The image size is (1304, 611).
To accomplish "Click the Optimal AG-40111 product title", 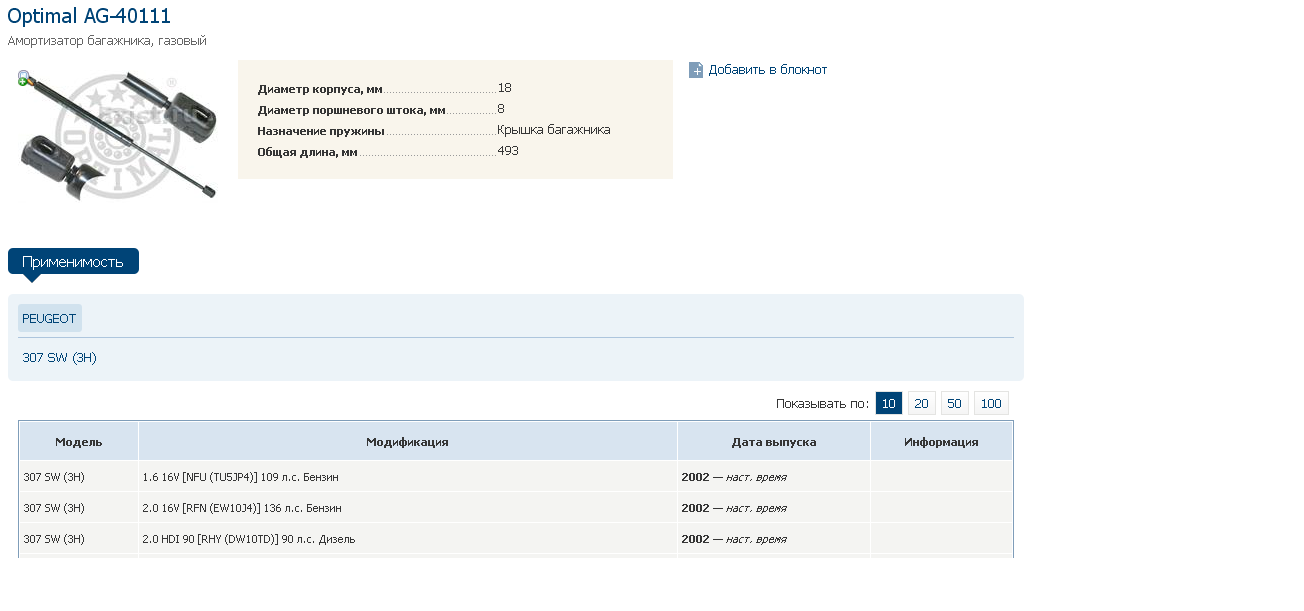I will (x=89, y=16).
